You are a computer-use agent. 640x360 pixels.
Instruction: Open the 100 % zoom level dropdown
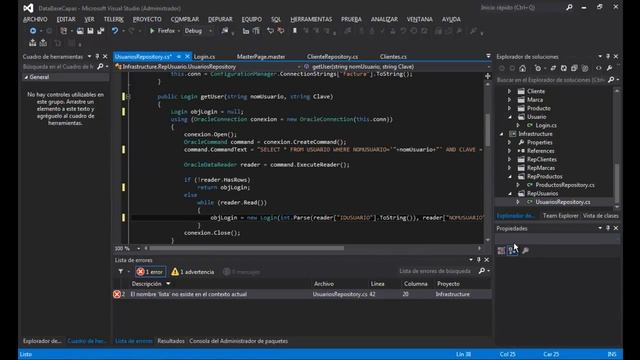(x=139, y=248)
